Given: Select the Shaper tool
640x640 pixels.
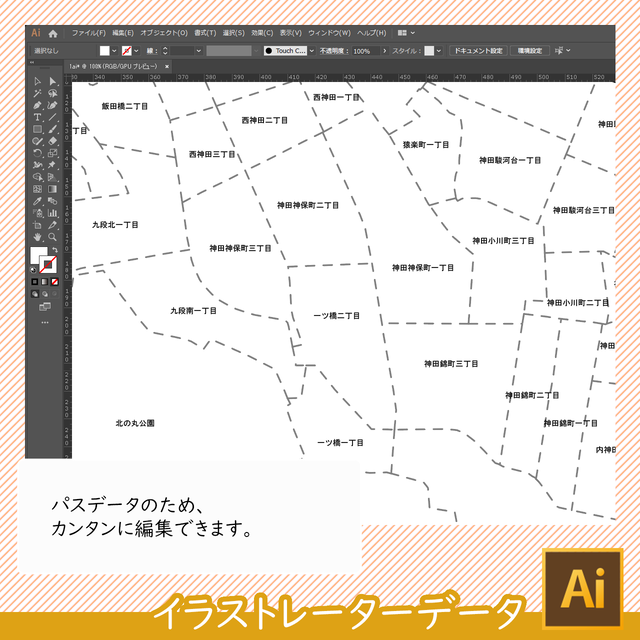Looking at the screenshot, I should 37,141.
